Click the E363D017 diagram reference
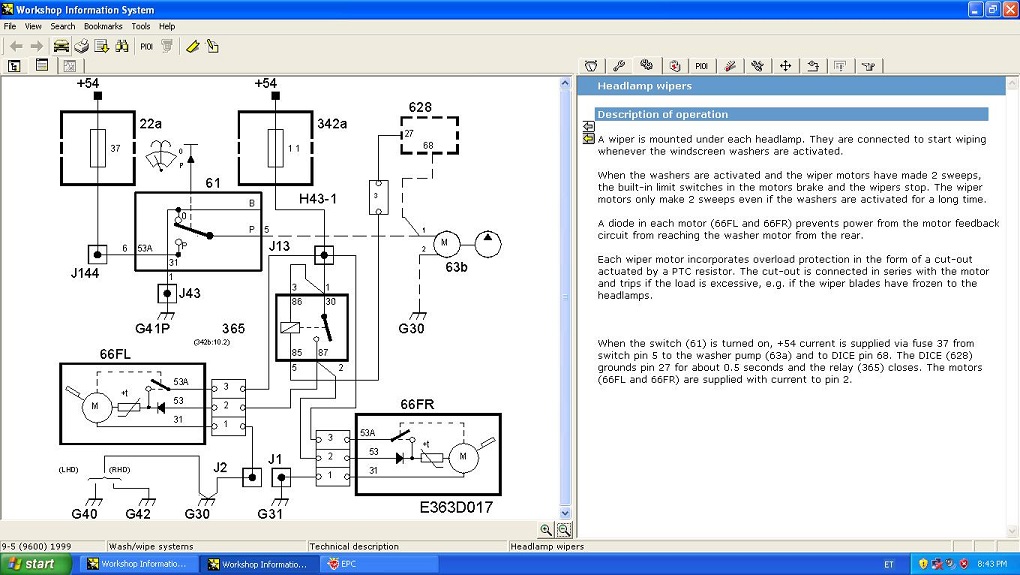Screen dimensions: 1020x575 456,507
